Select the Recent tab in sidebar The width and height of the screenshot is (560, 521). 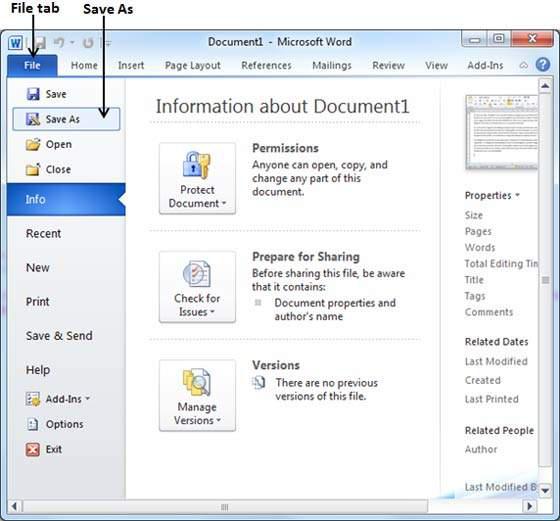(43, 234)
